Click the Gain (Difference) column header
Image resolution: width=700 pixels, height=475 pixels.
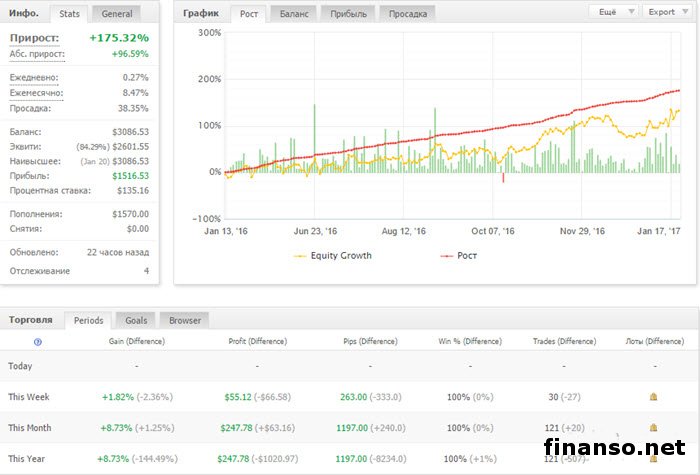[x=136, y=342]
